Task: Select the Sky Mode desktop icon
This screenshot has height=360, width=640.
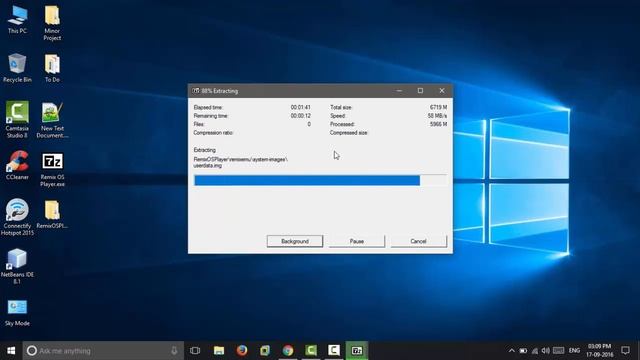Action: [x=17, y=312]
